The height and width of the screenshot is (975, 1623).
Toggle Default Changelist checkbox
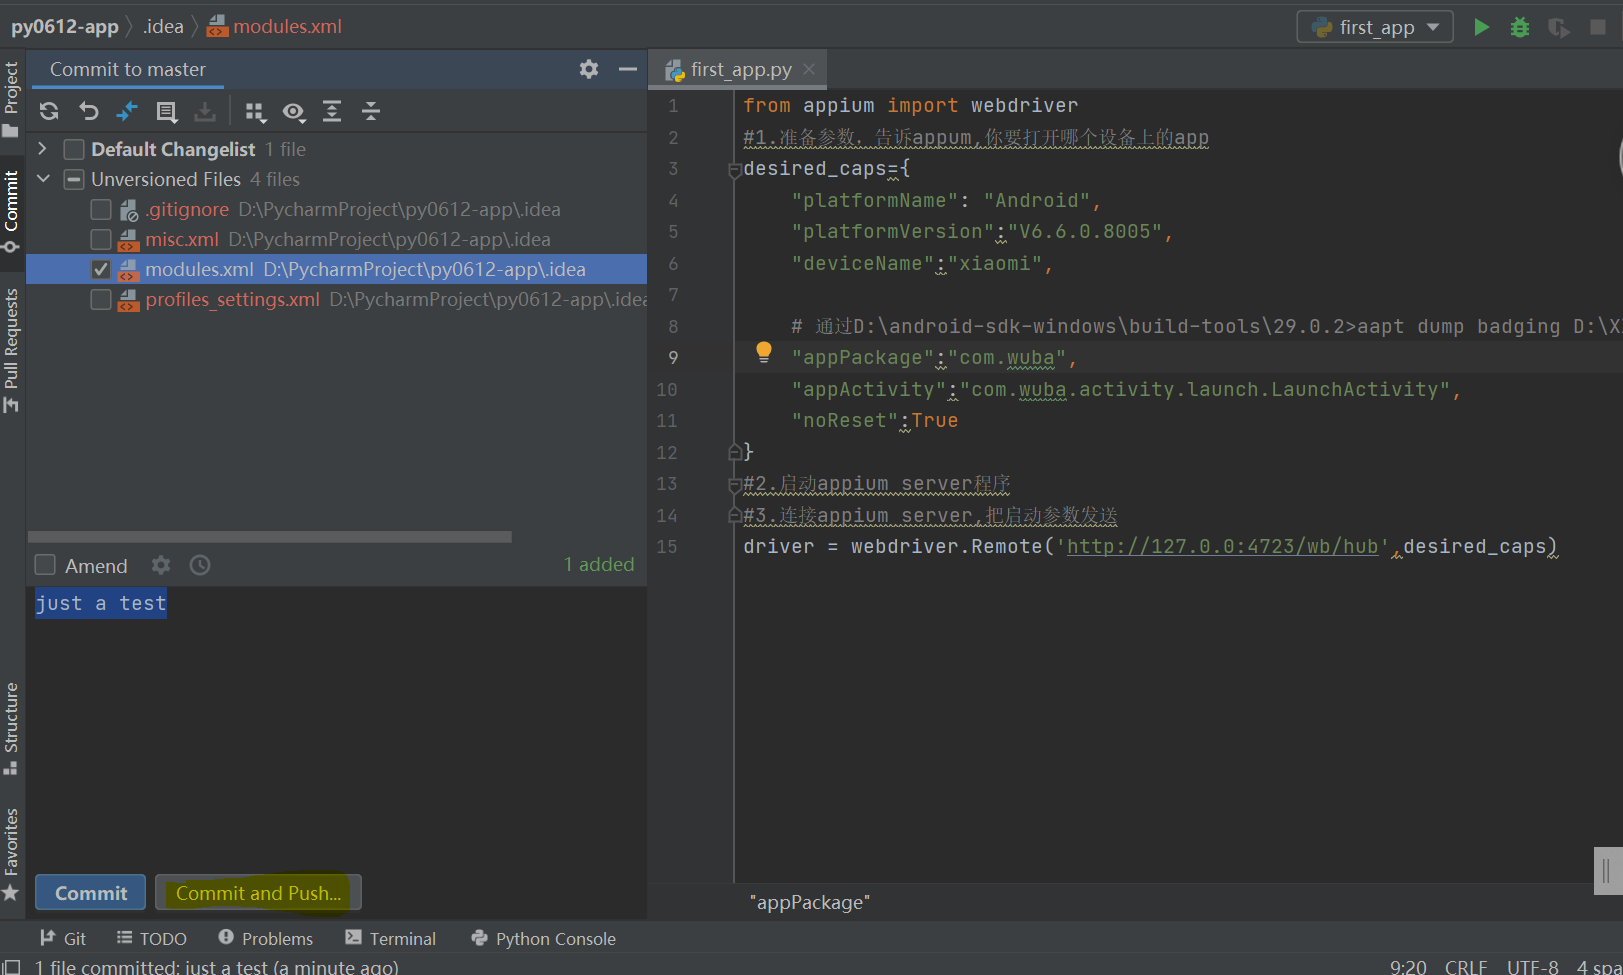[73, 149]
